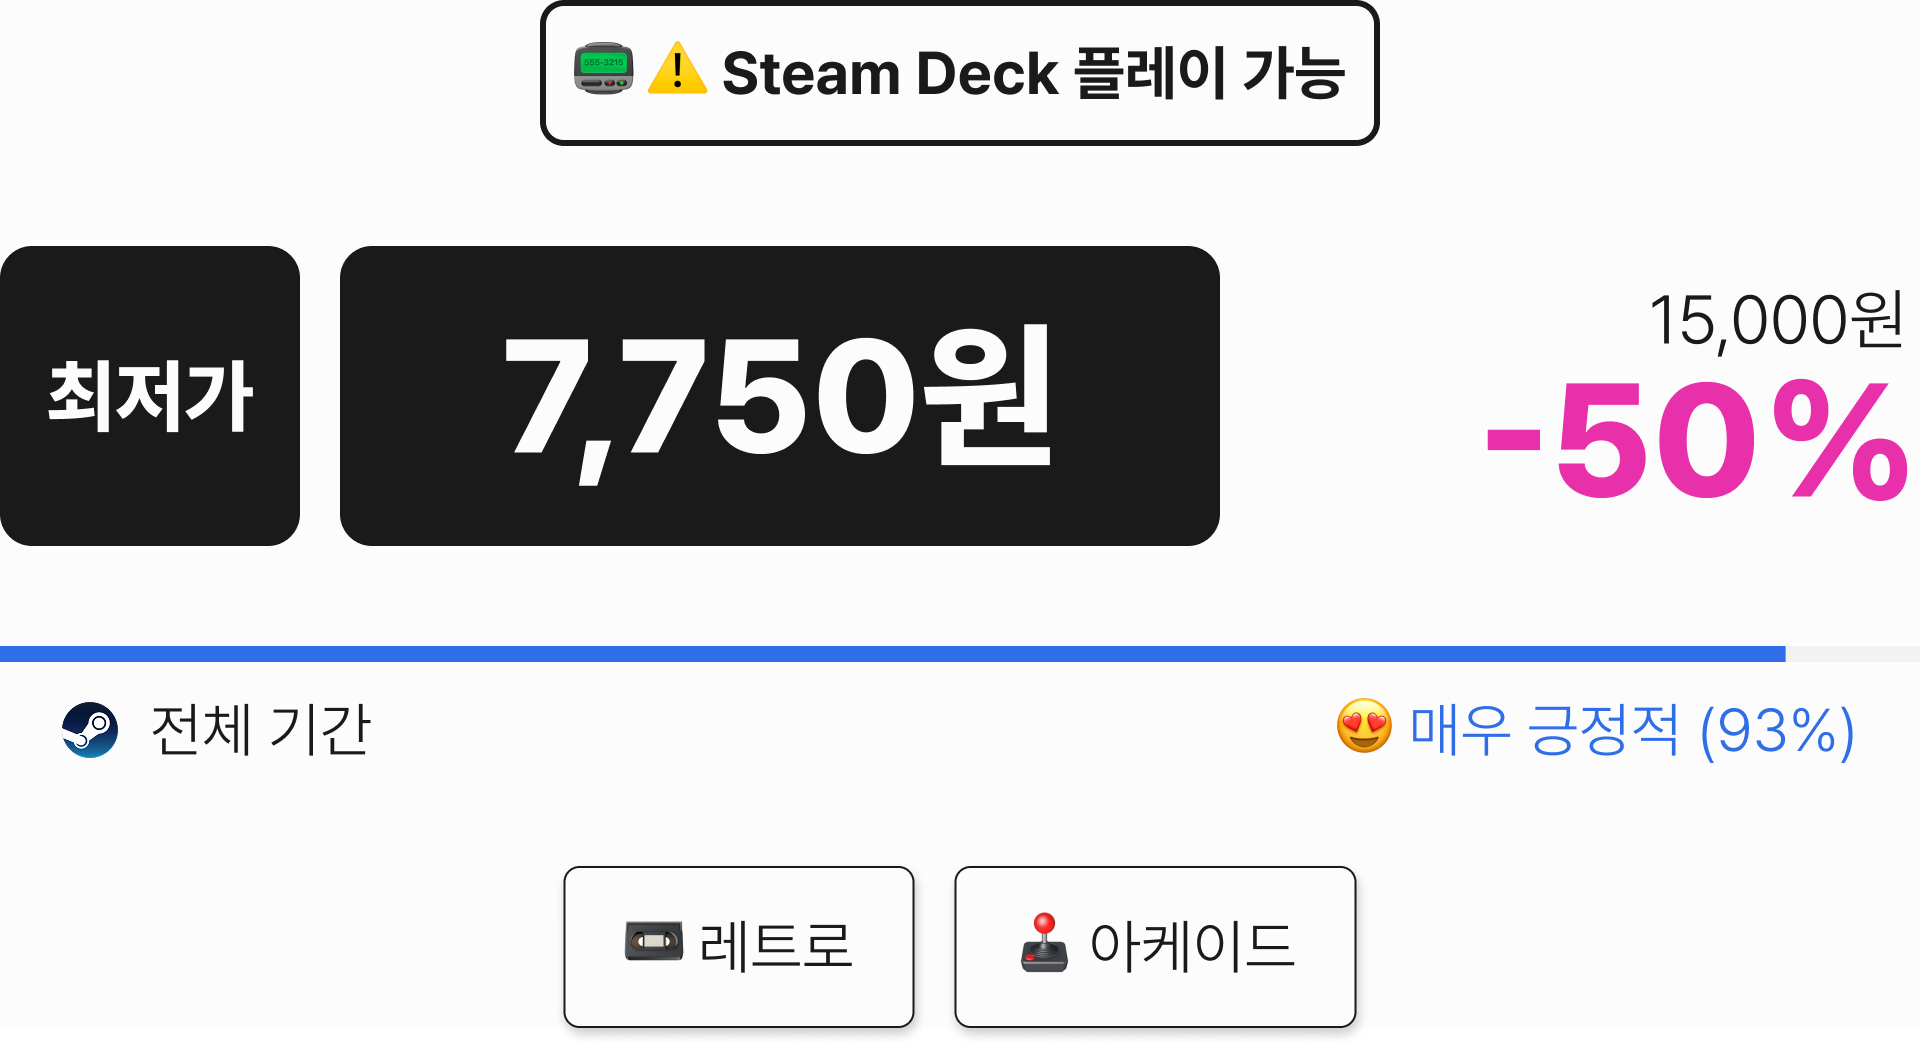Click the joystick icon in 아케이드 tag
Image resolution: width=1920 pixels, height=1046 pixels.
(1044, 942)
